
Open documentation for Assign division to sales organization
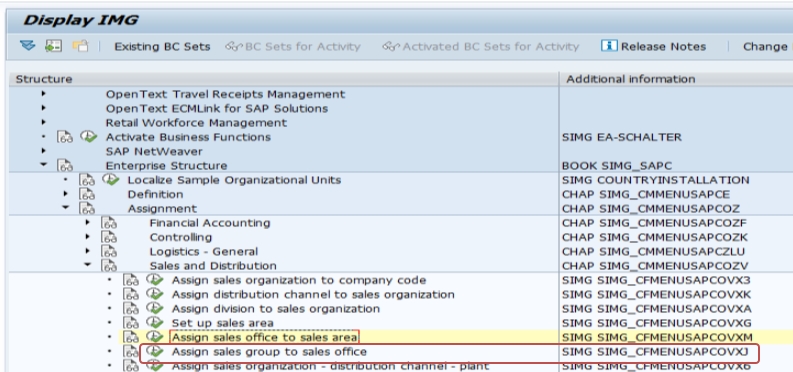pyautogui.click(x=131, y=308)
